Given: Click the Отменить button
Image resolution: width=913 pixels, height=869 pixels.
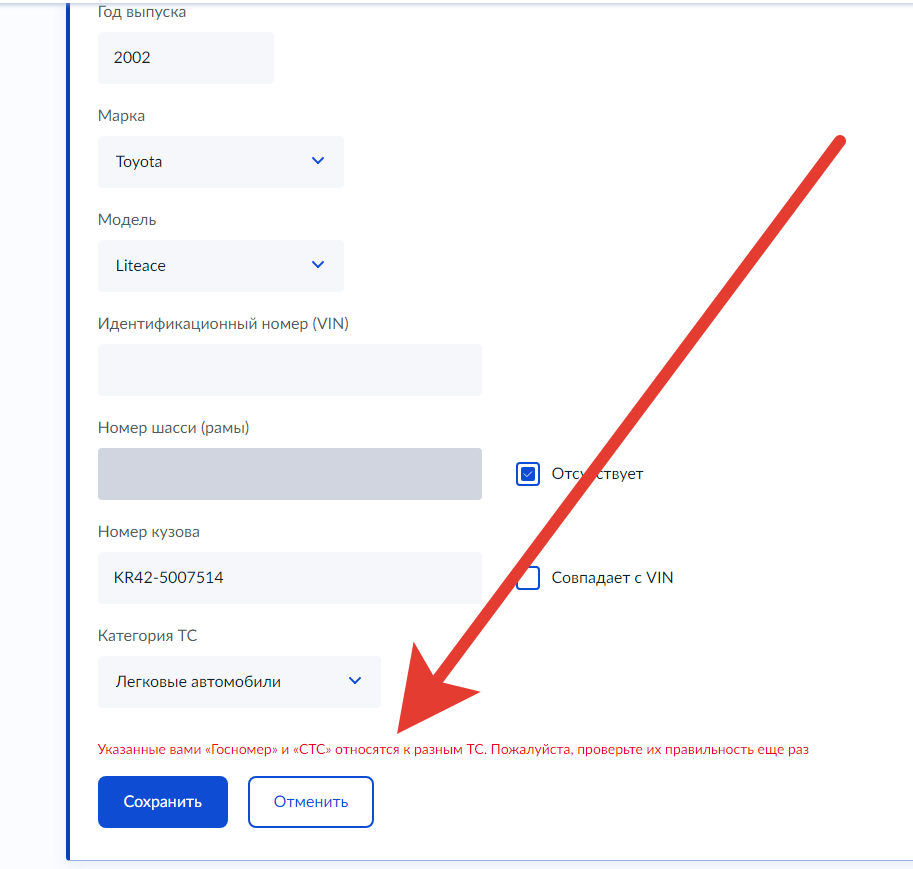Looking at the screenshot, I should [x=310, y=802].
